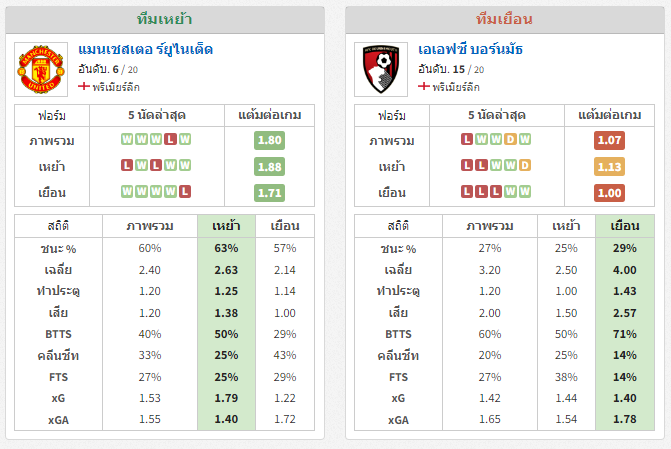Click the red L badge in Manchester United overall form

170,140
